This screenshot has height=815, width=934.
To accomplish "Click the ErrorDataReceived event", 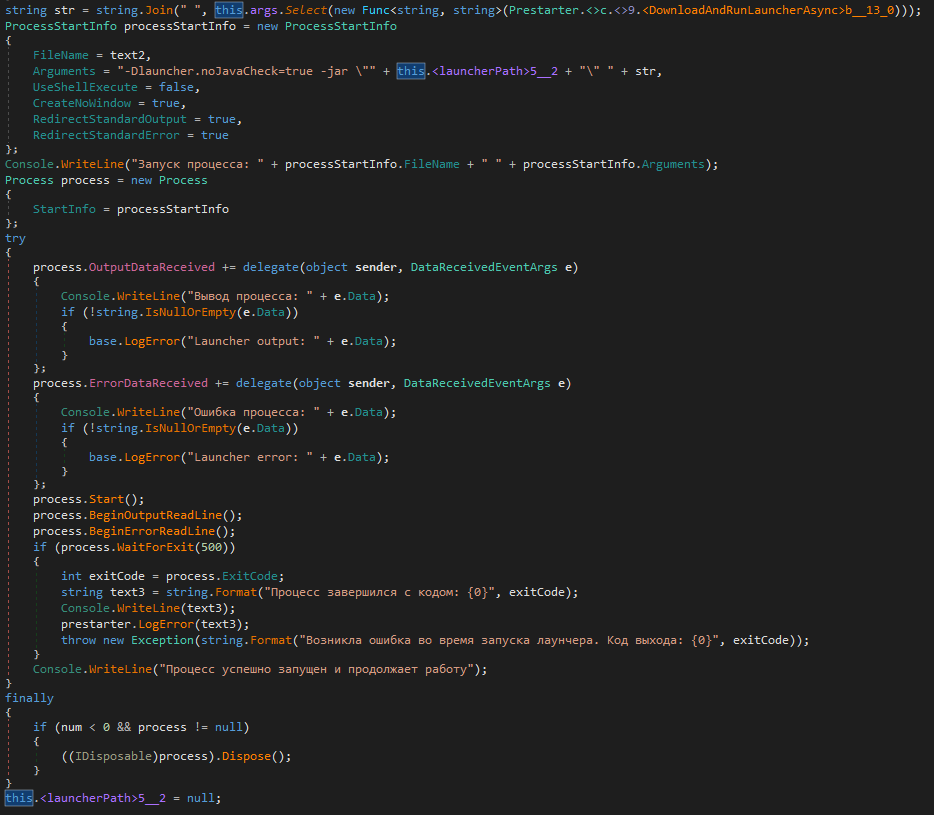I will click(148, 383).
